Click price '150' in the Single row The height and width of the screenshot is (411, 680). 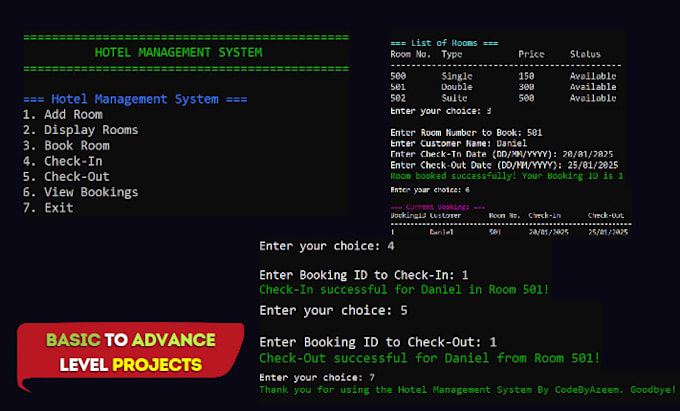pos(526,76)
